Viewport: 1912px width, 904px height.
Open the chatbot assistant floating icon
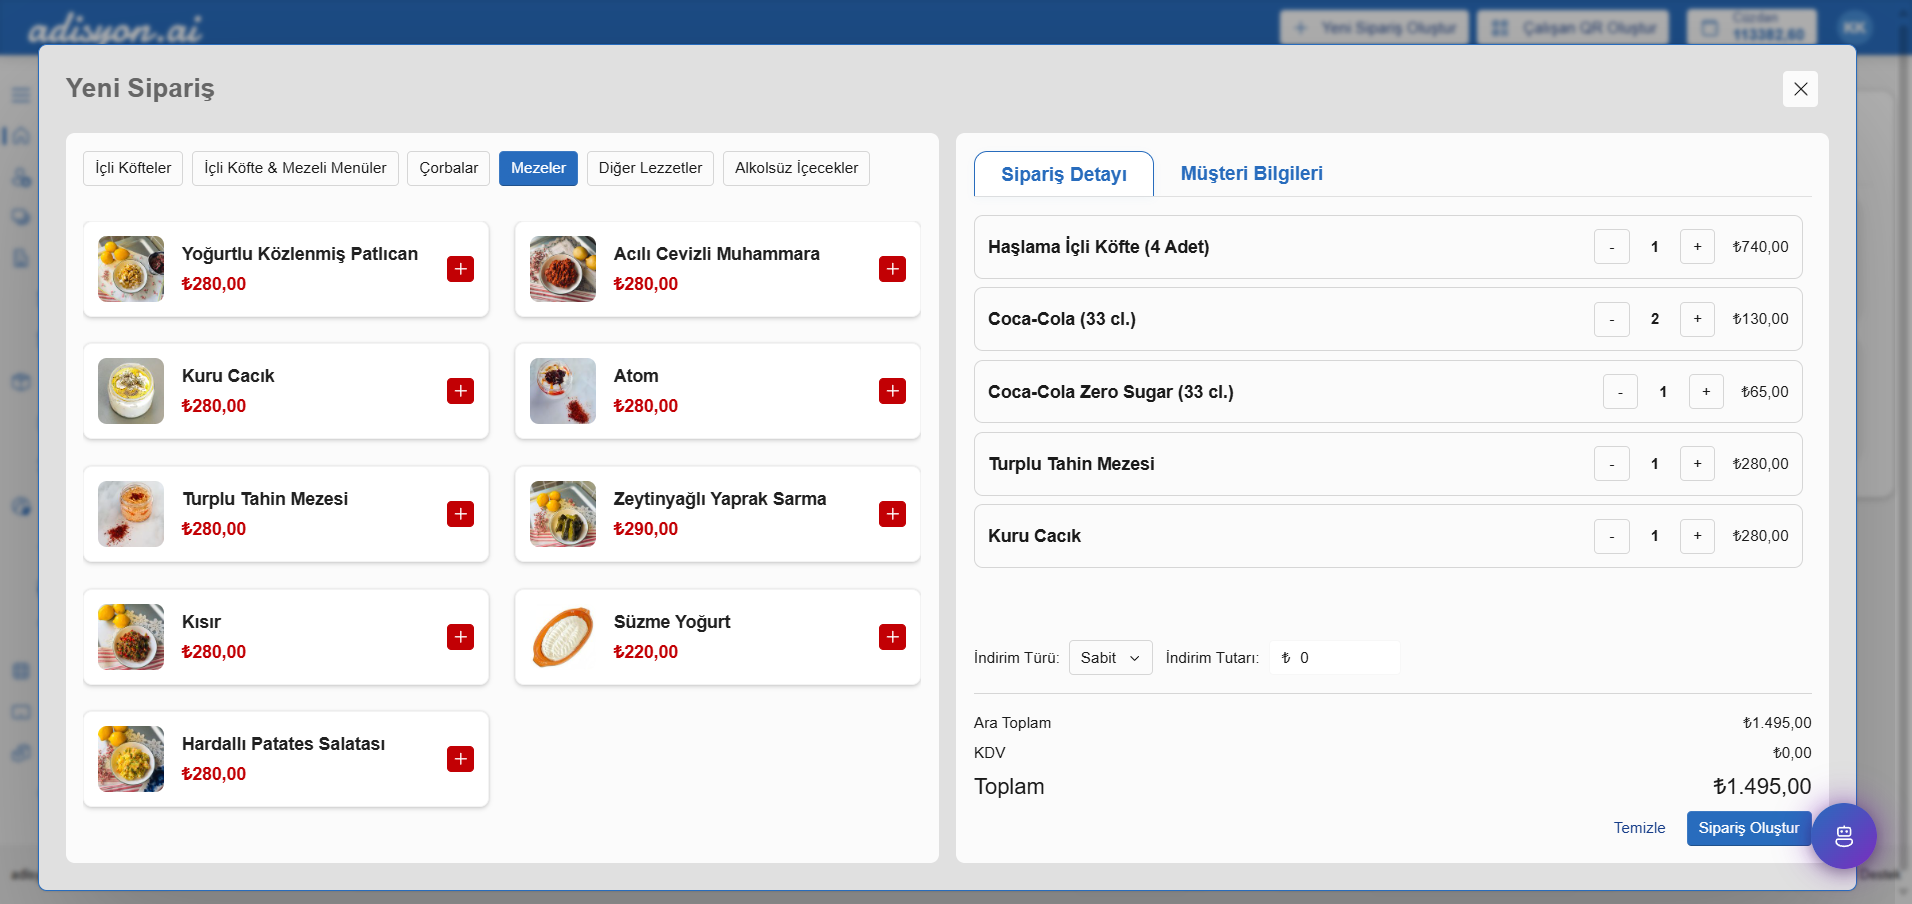click(1843, 836)
